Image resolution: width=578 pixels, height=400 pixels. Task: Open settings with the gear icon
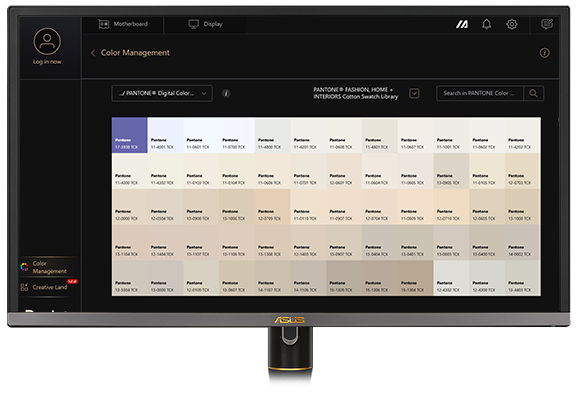(x=512, y=24)
